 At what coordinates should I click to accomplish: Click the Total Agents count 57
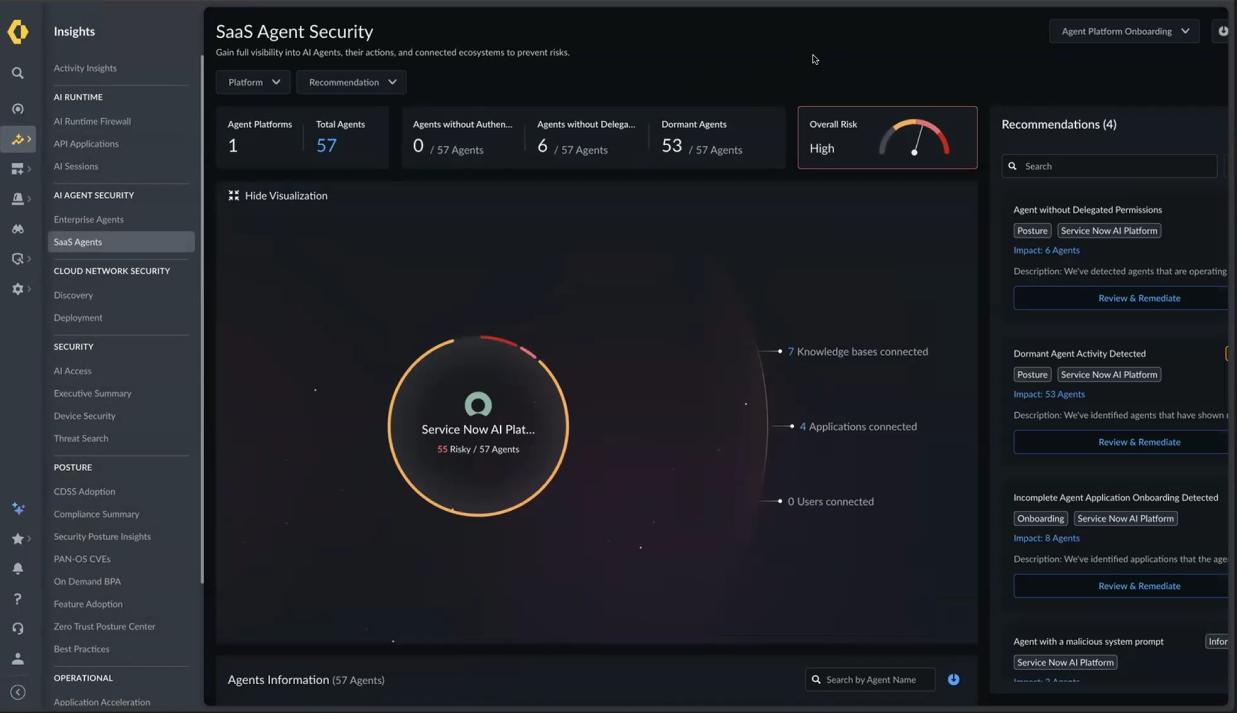point(327,146)
